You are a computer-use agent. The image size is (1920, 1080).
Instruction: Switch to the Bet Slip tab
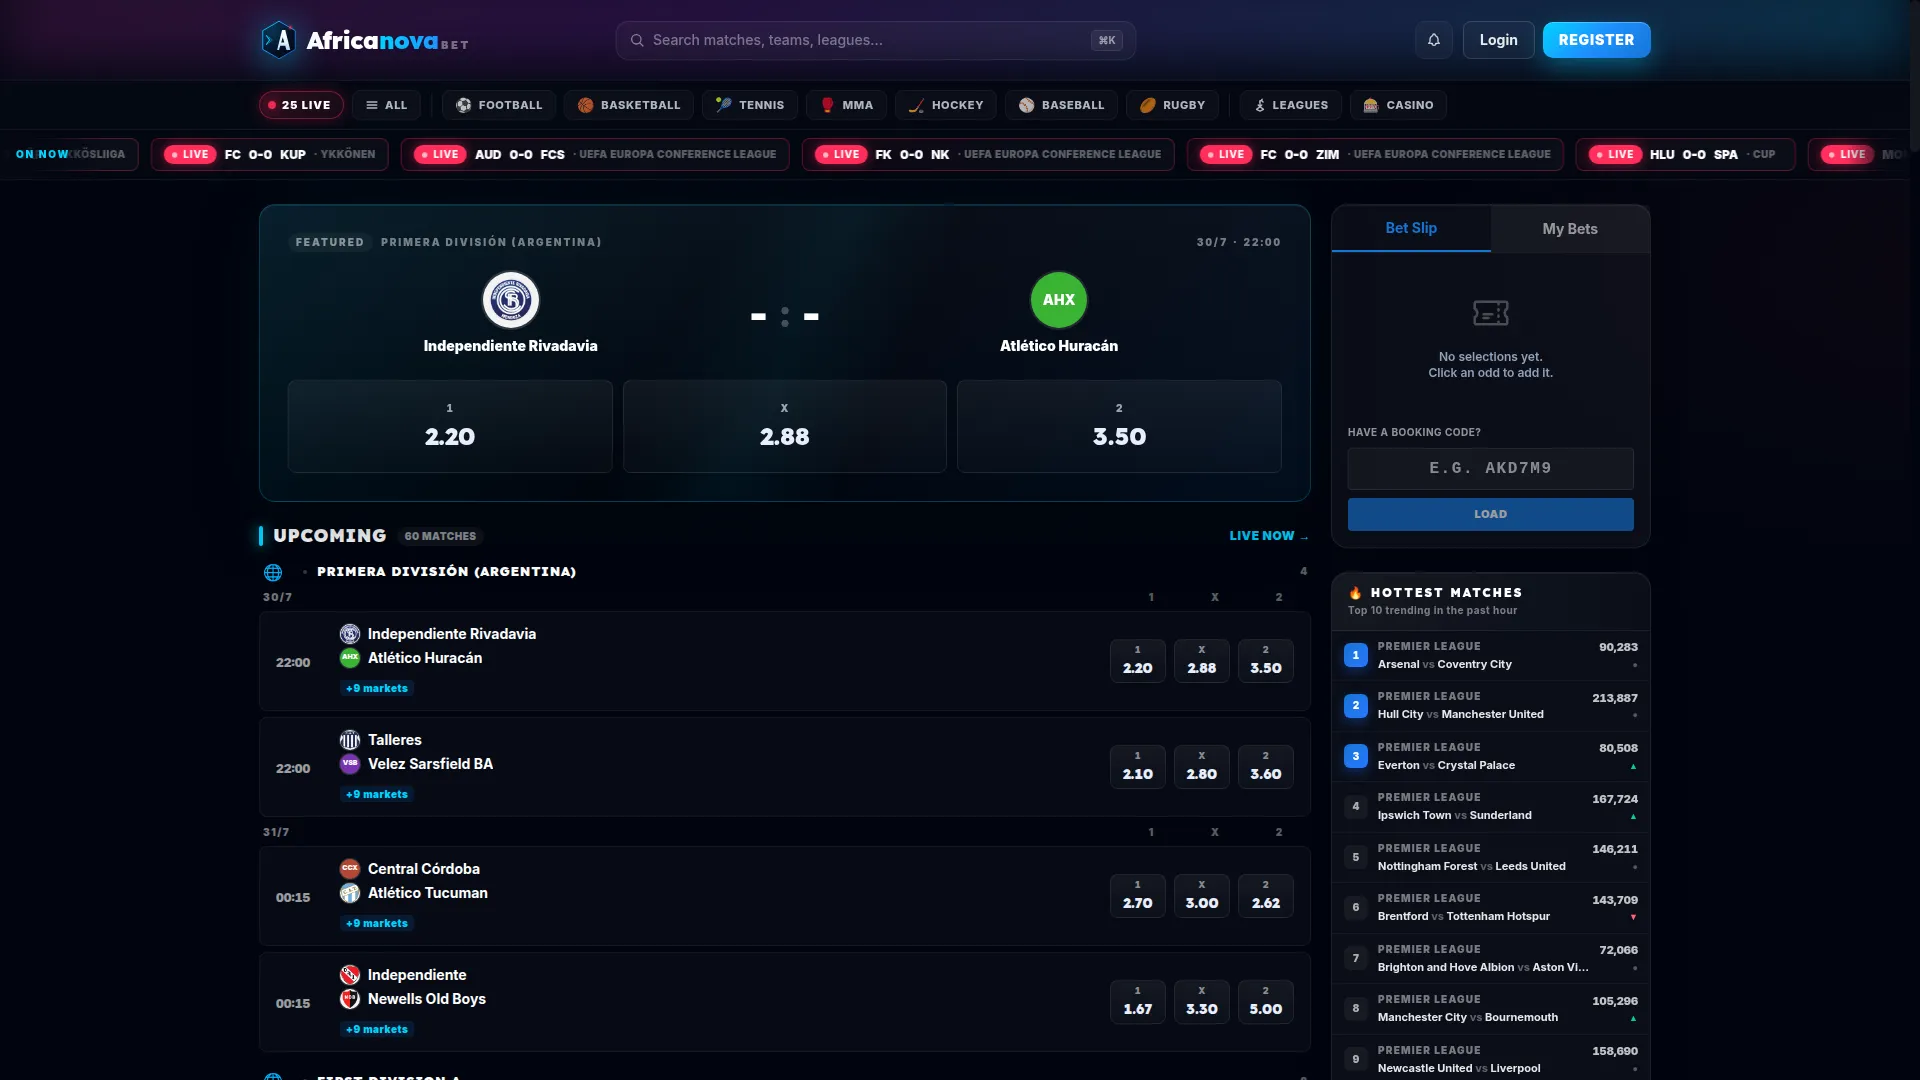pyautogui.click(x=1411, y=228)
